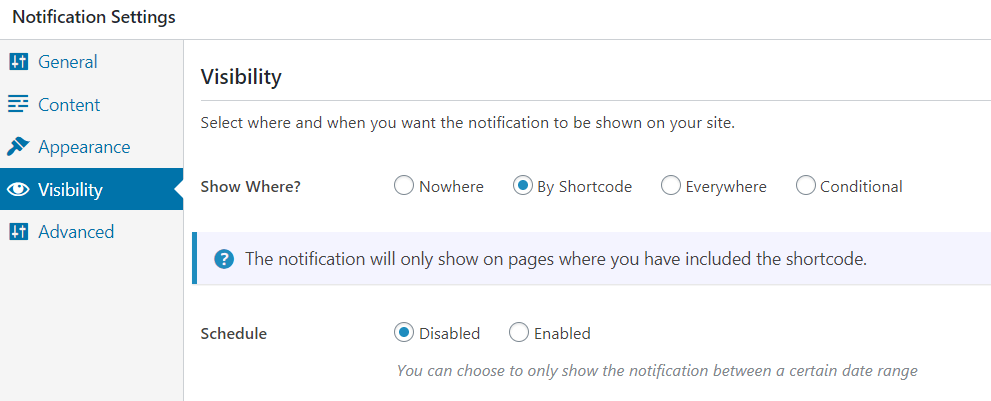
Task: Set Schedule to Disabled
Action: (403, 333)
